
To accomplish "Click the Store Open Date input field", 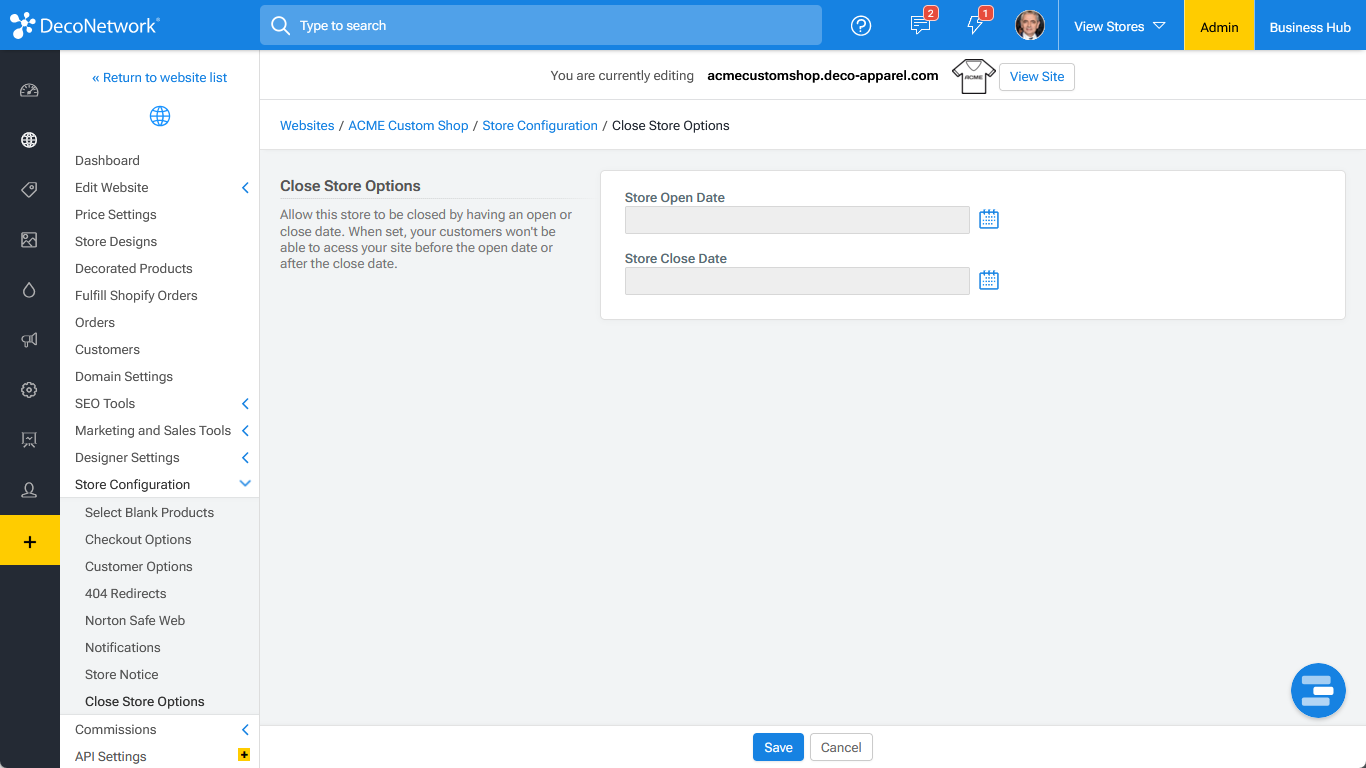I will coord(796,220).
